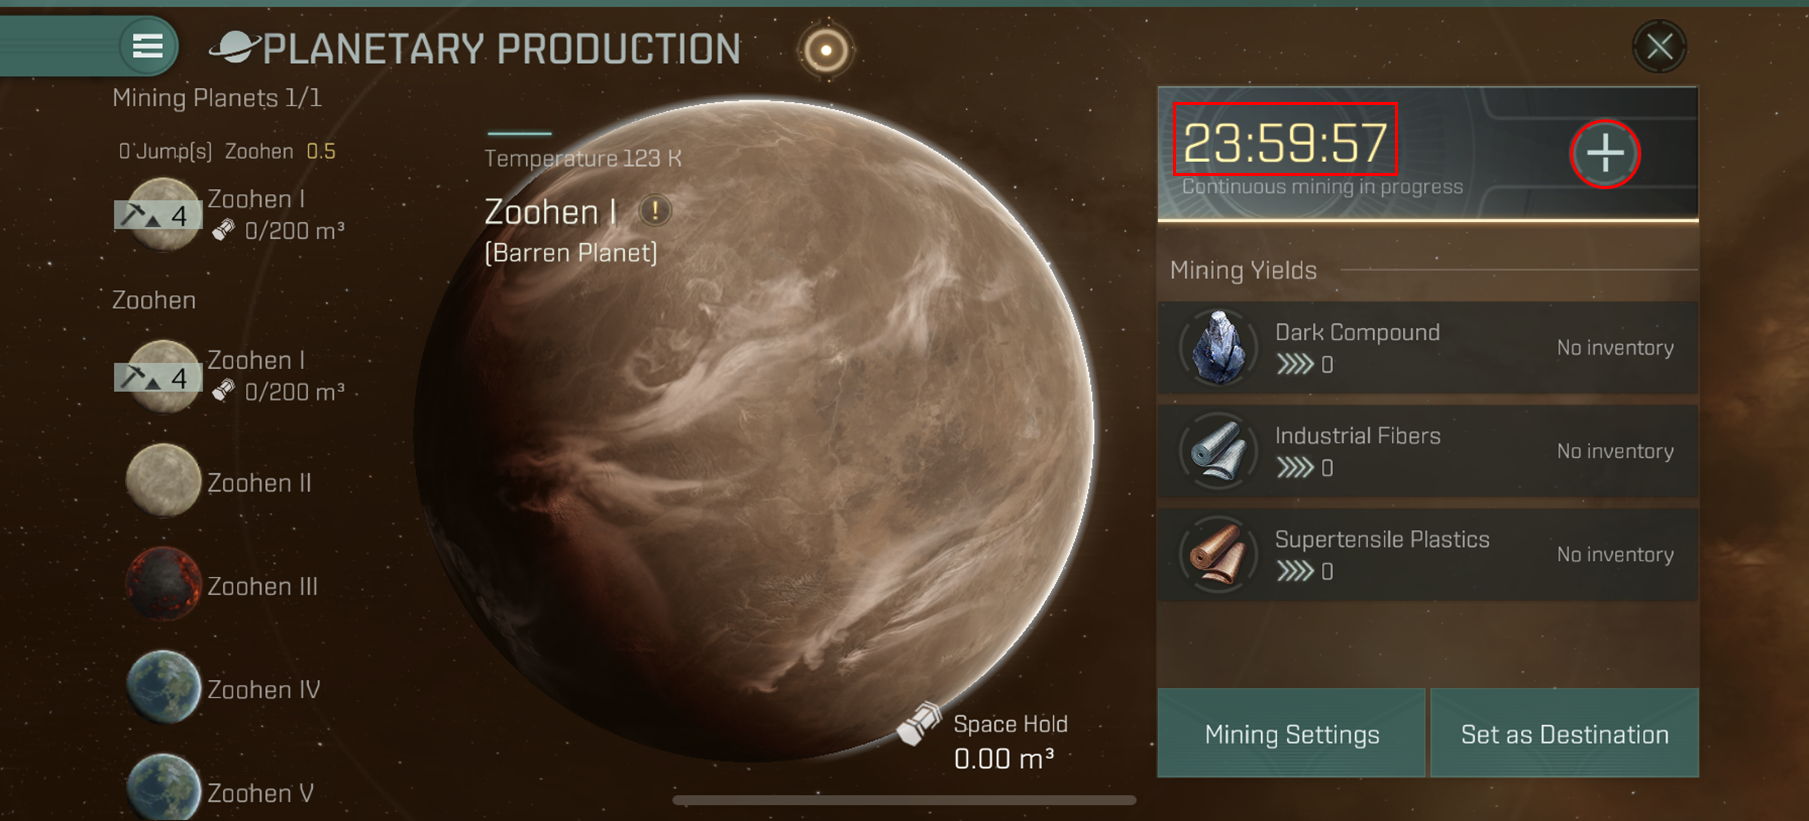This screenshot has width=1809, height=821.
Task: Click the Saturn planet logo icon
Action: tap(234, 47)
